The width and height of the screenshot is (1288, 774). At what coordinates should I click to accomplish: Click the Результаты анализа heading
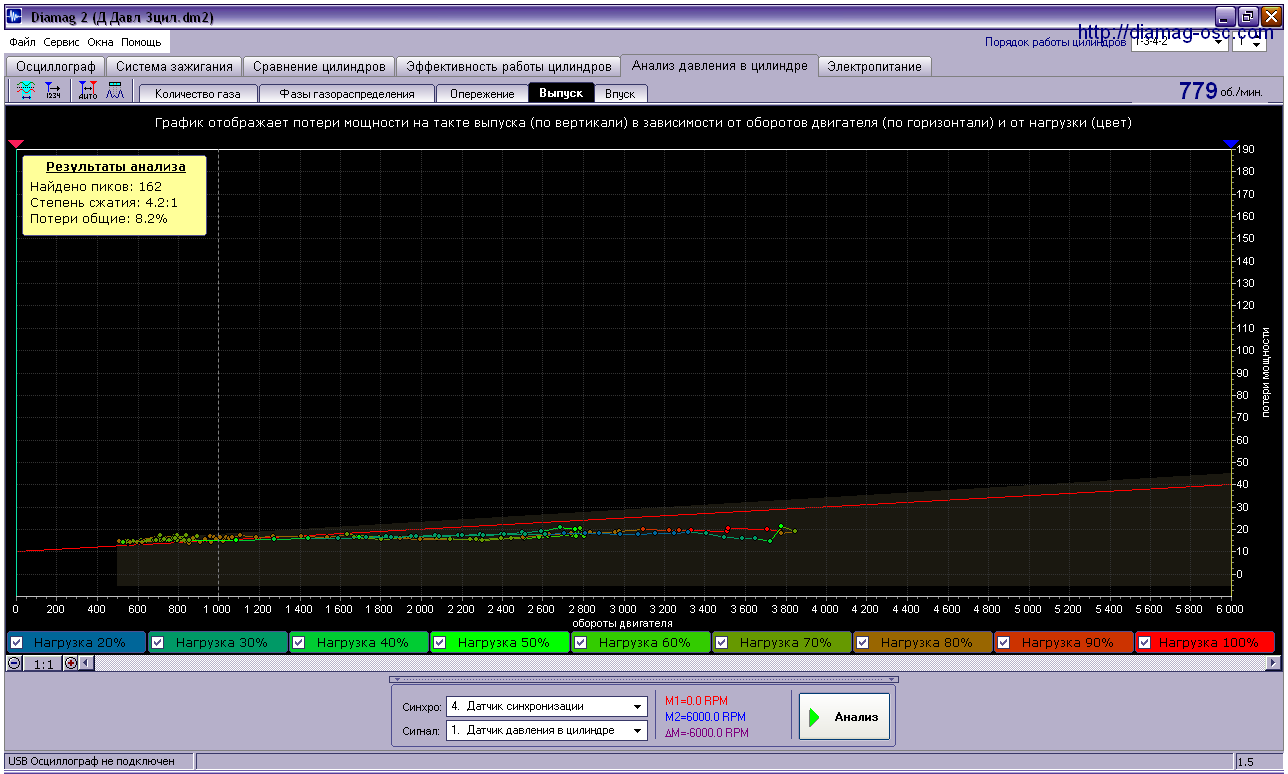pos(115,167)
